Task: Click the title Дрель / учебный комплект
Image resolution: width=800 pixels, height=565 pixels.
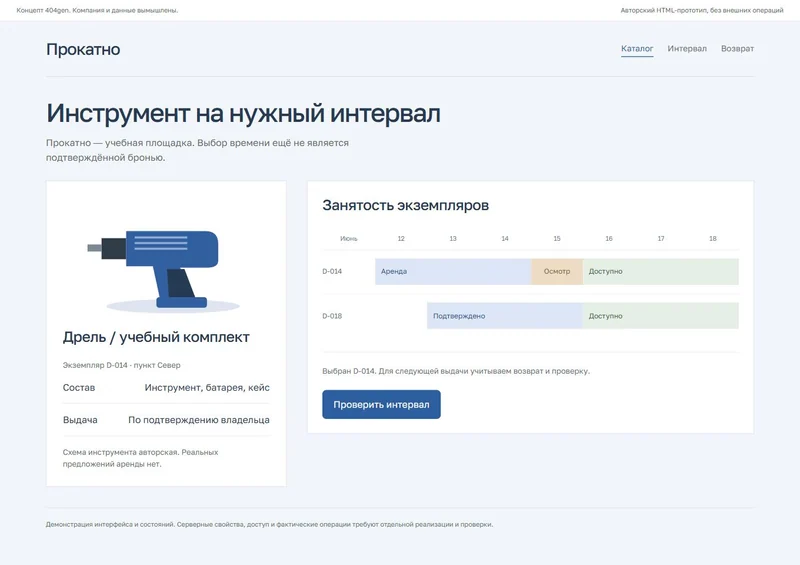Action: point(156,337)
